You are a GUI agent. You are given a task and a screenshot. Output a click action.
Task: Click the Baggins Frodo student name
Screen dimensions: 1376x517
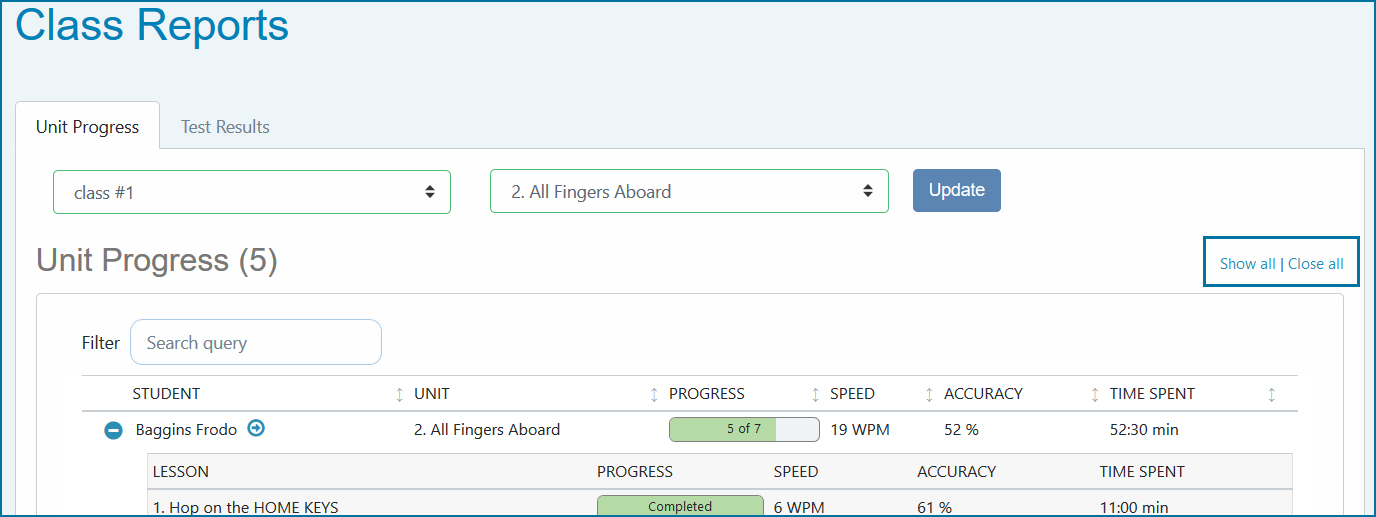pyautogui.click(x=186, y=430)
